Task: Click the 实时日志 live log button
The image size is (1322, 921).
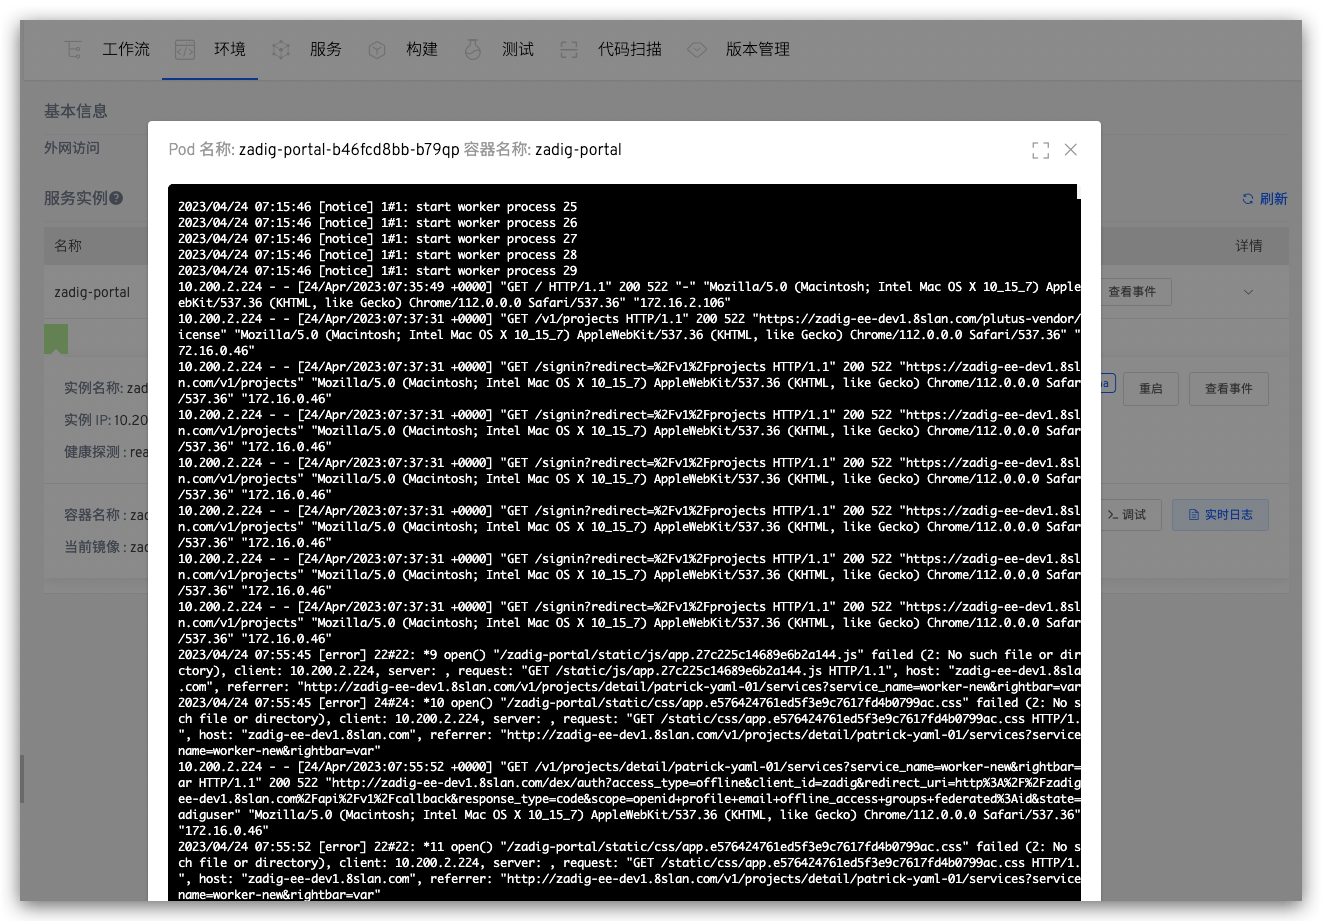Action: tap(1219, 515)
